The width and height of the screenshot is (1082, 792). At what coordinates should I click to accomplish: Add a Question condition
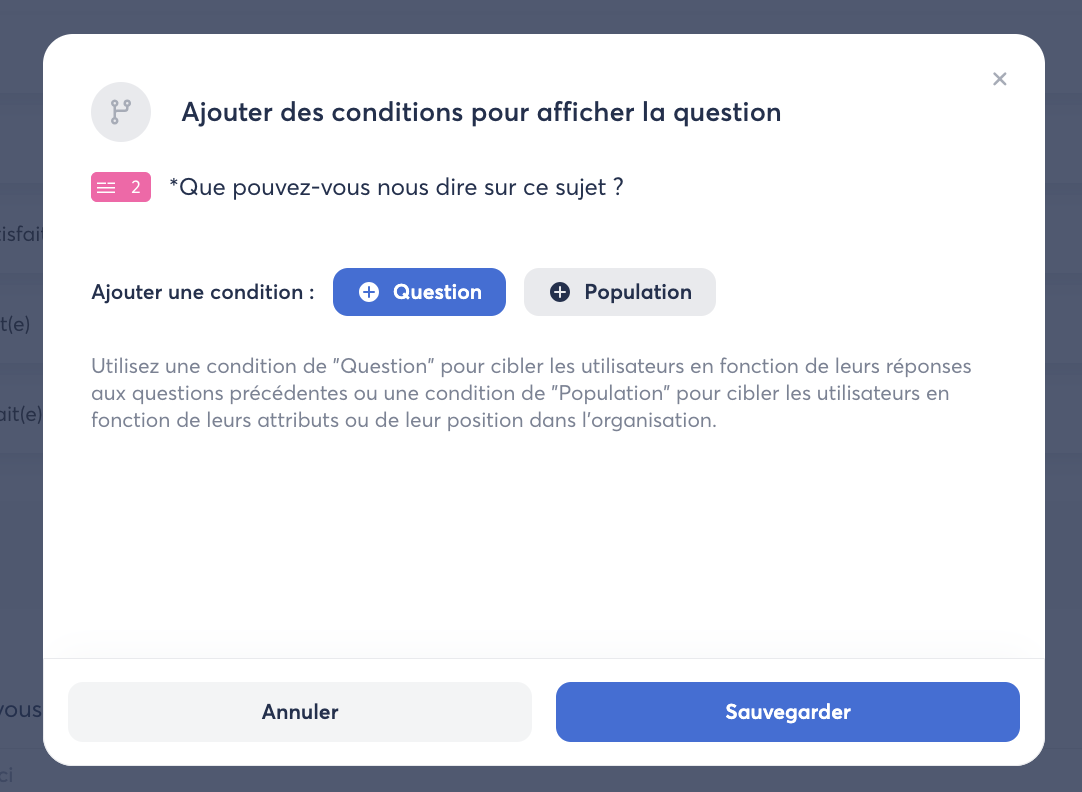pos(419,292)
